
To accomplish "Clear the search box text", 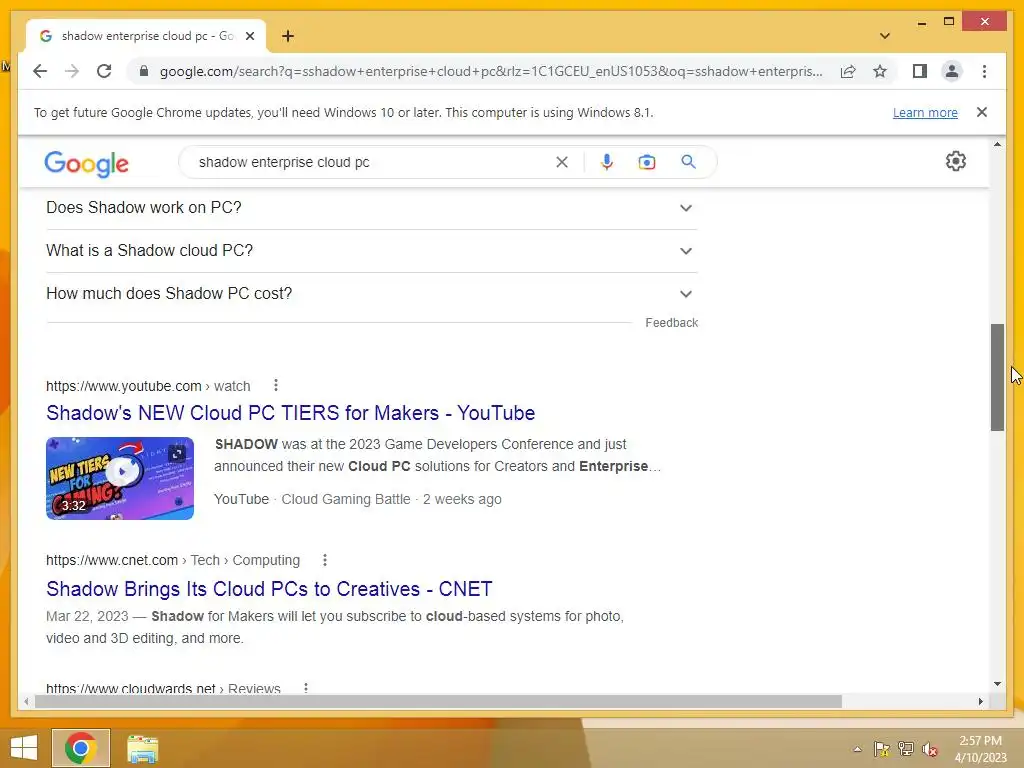I will (x=562, y=162).
